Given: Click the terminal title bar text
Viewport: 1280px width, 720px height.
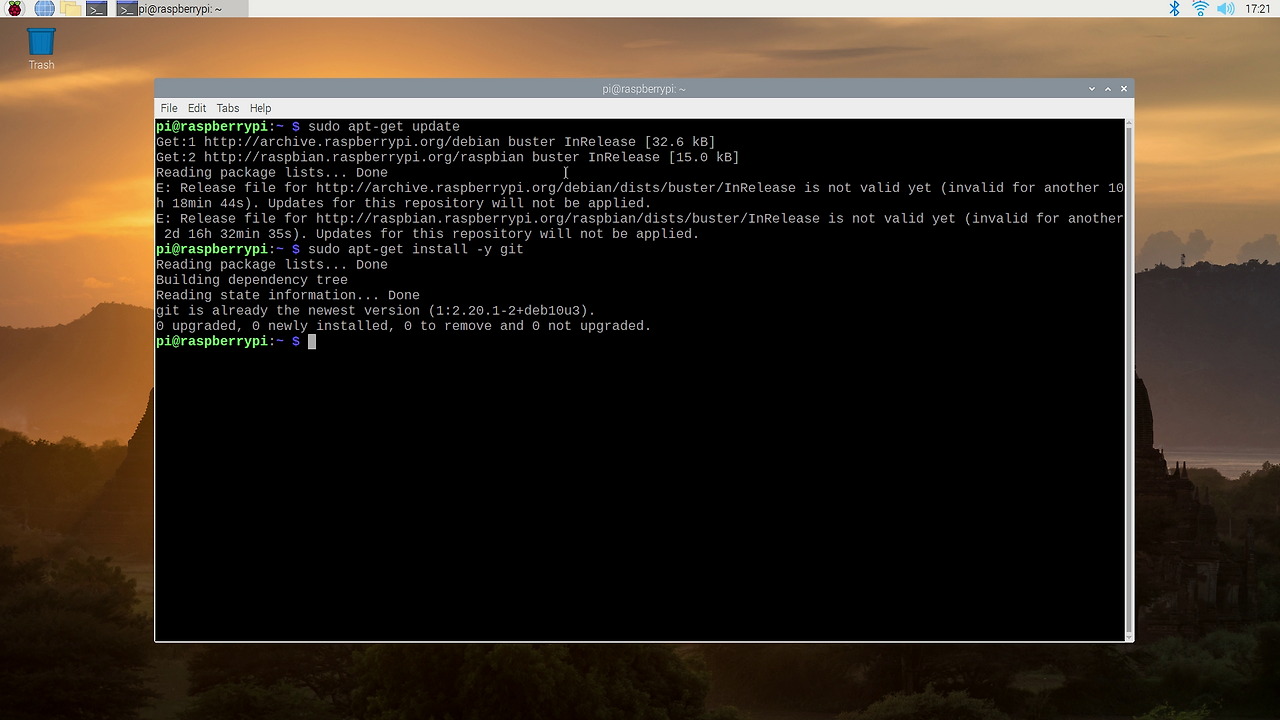Looking at the screenshot, I should point(644,89).
